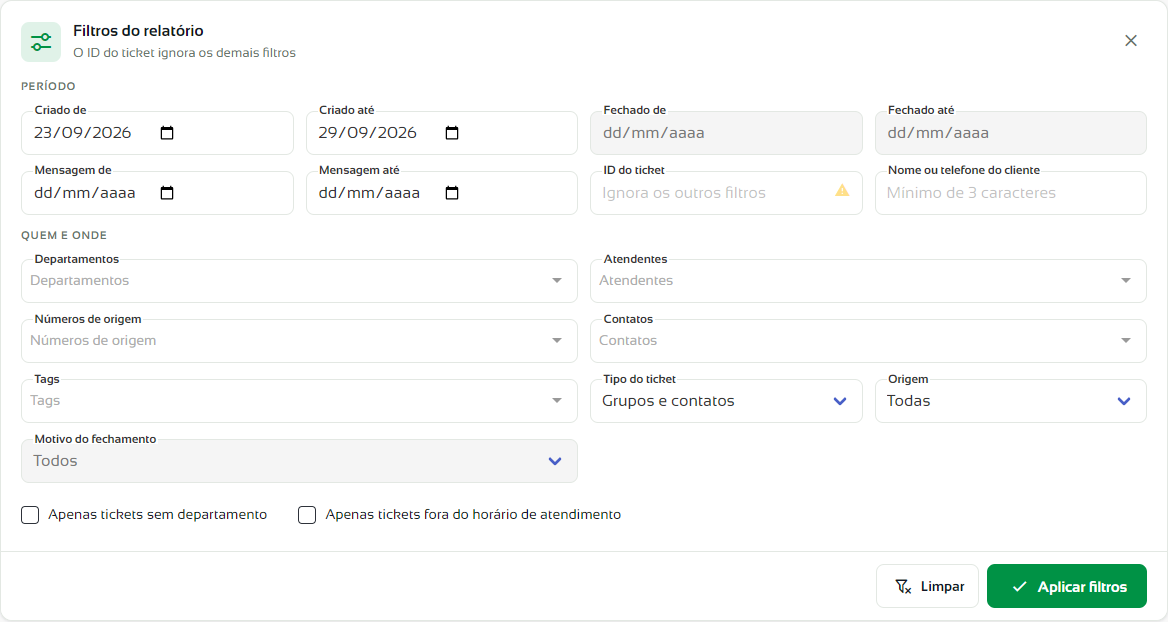The height and width of the screenshot is (622, 1168).
Task: Click the Fechado até date field
Action: click(x=1011, y=133)
